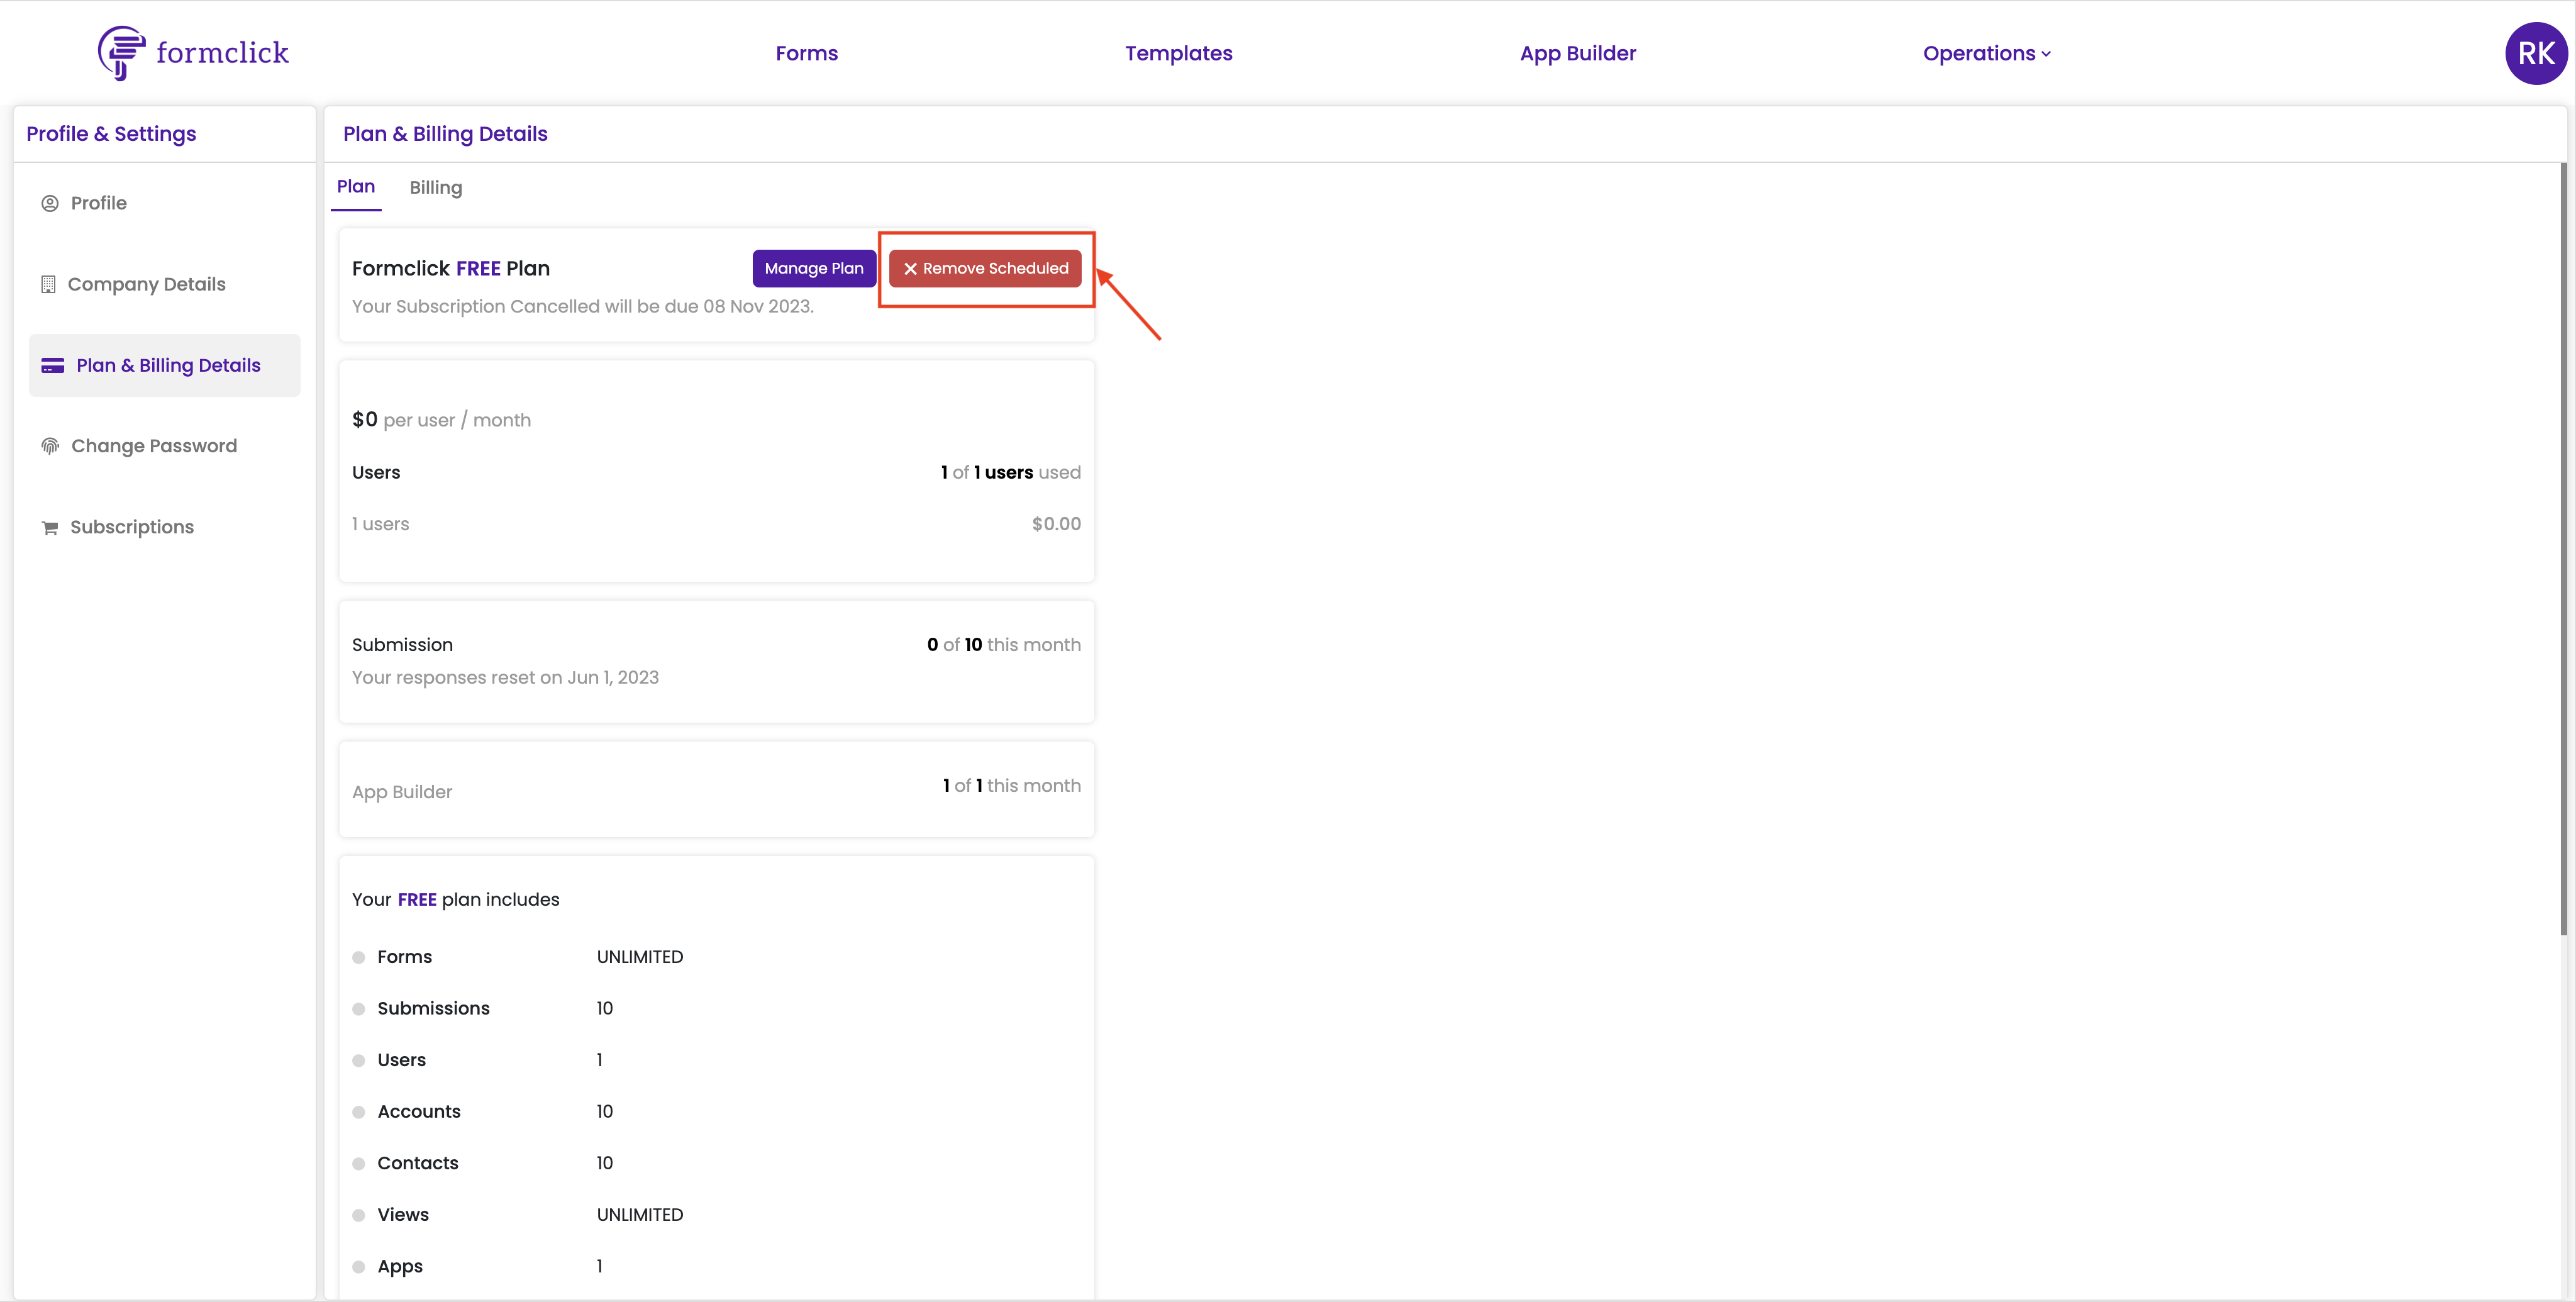Click the Submissions feature row label
Image resolution: width=2576 pixels, height=1302 pixels.
[x=433, y=1008]
